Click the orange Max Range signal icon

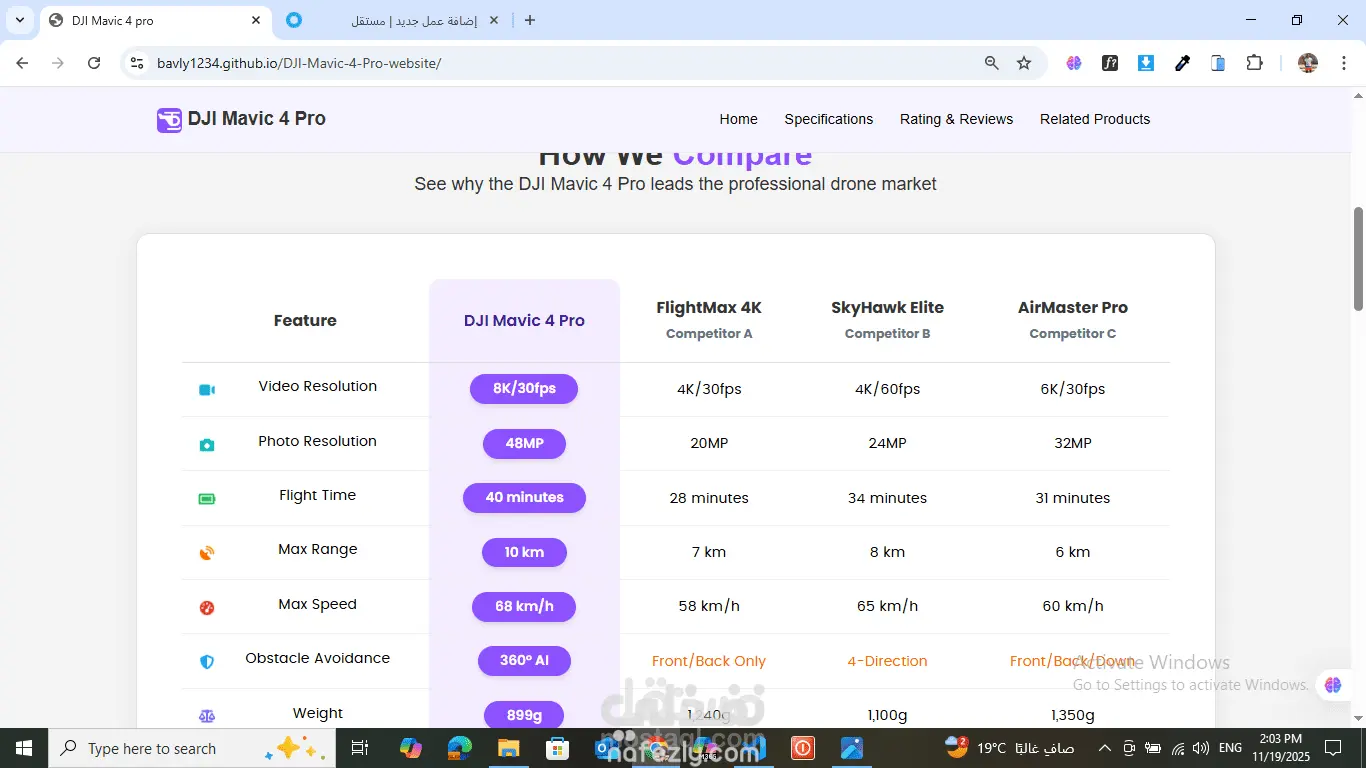(x=207, y=553)
